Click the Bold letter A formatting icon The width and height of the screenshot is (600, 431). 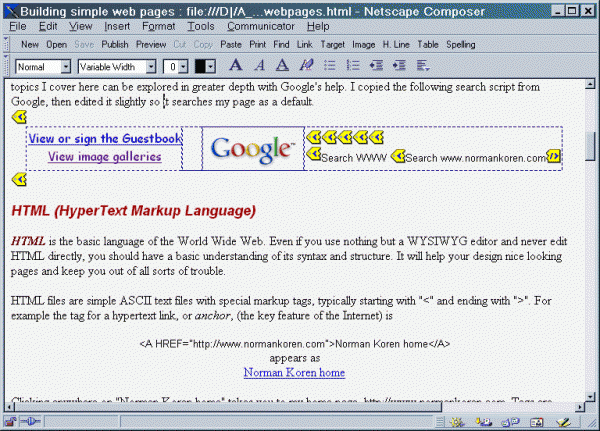[x=235, y=66]
